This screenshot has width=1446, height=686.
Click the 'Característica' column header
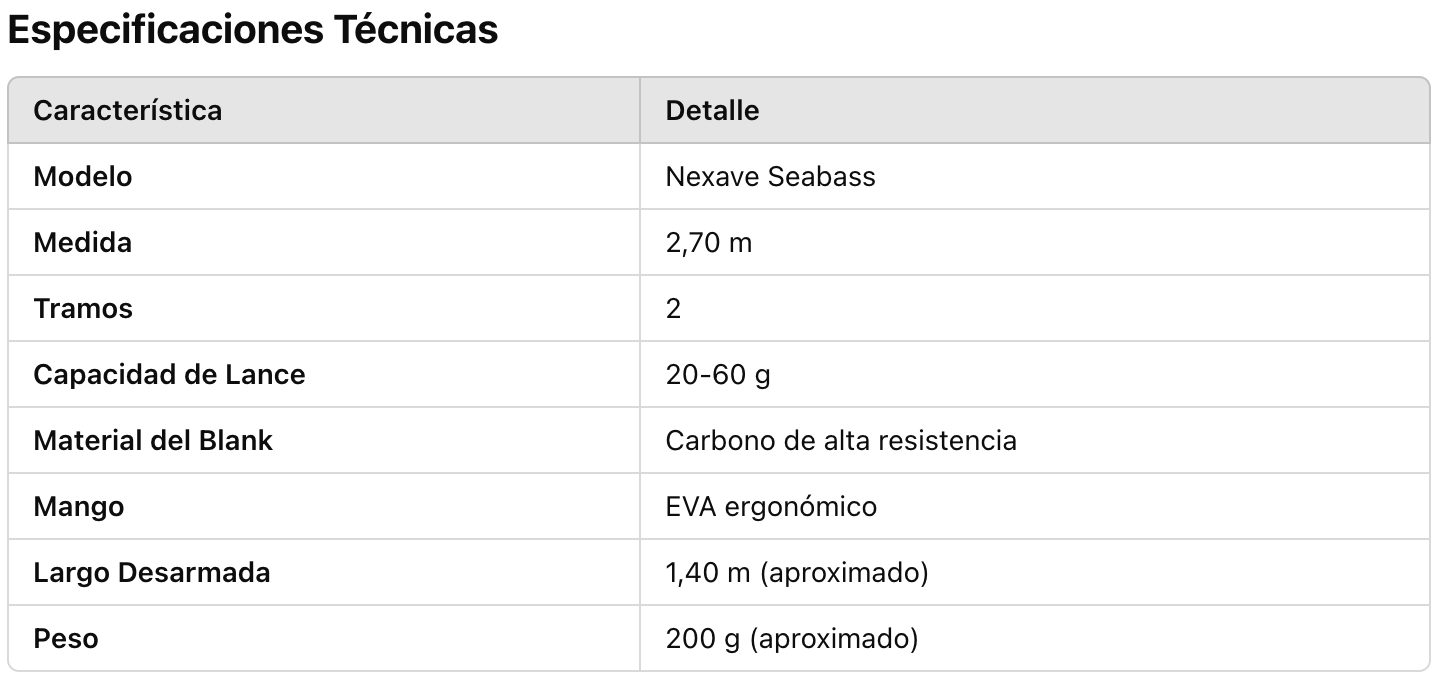(128, 110)
